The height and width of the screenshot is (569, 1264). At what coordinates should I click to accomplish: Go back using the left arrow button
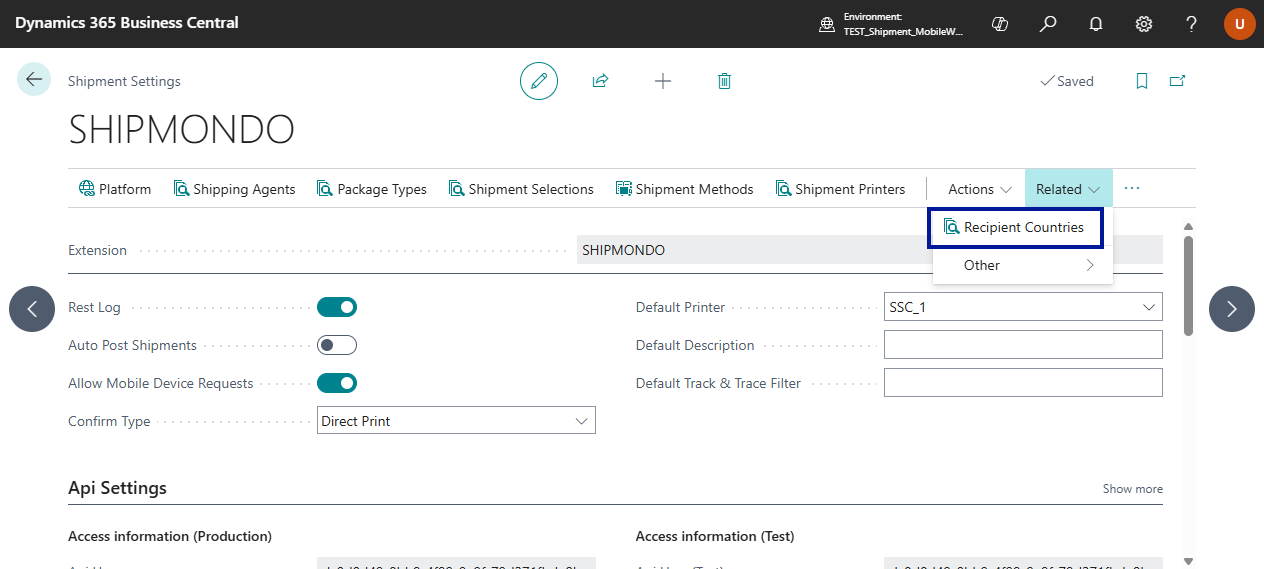coord(34,80)
